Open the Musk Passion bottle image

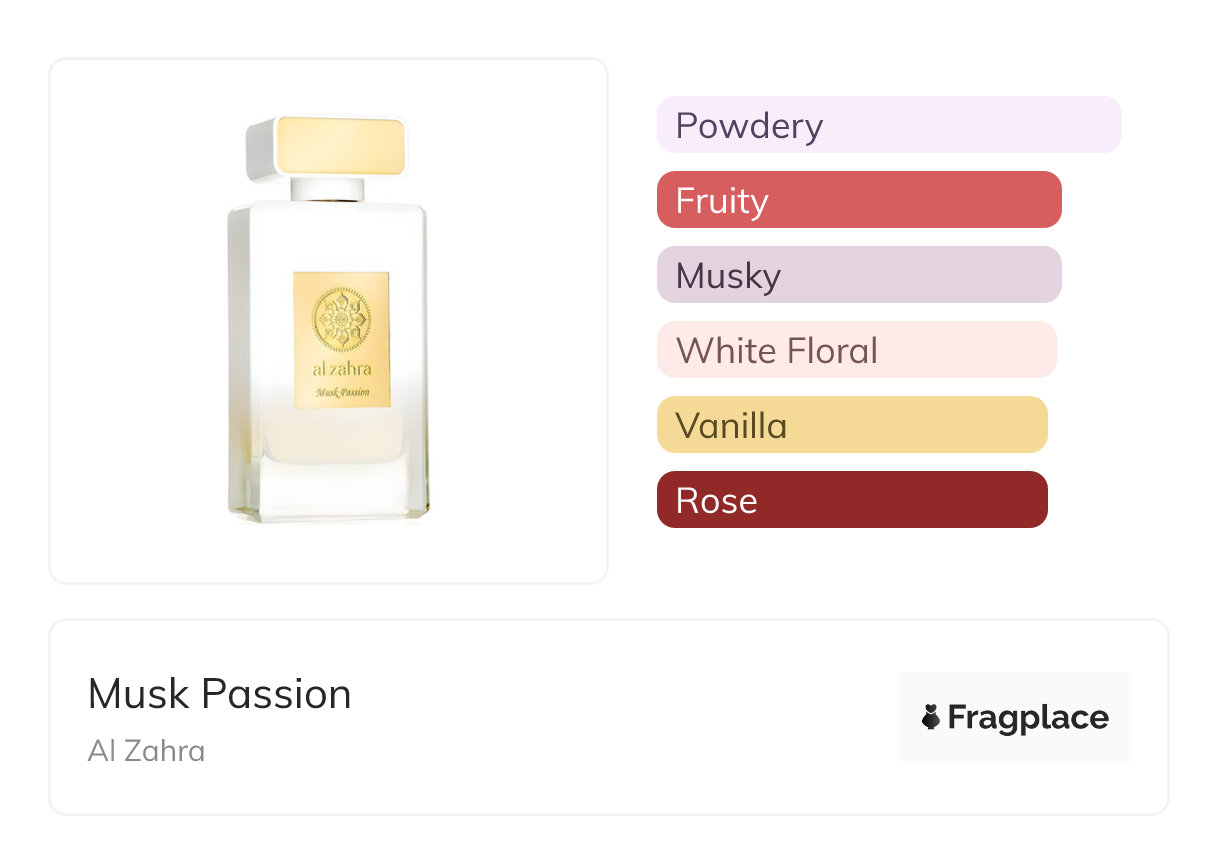(329, 320)
